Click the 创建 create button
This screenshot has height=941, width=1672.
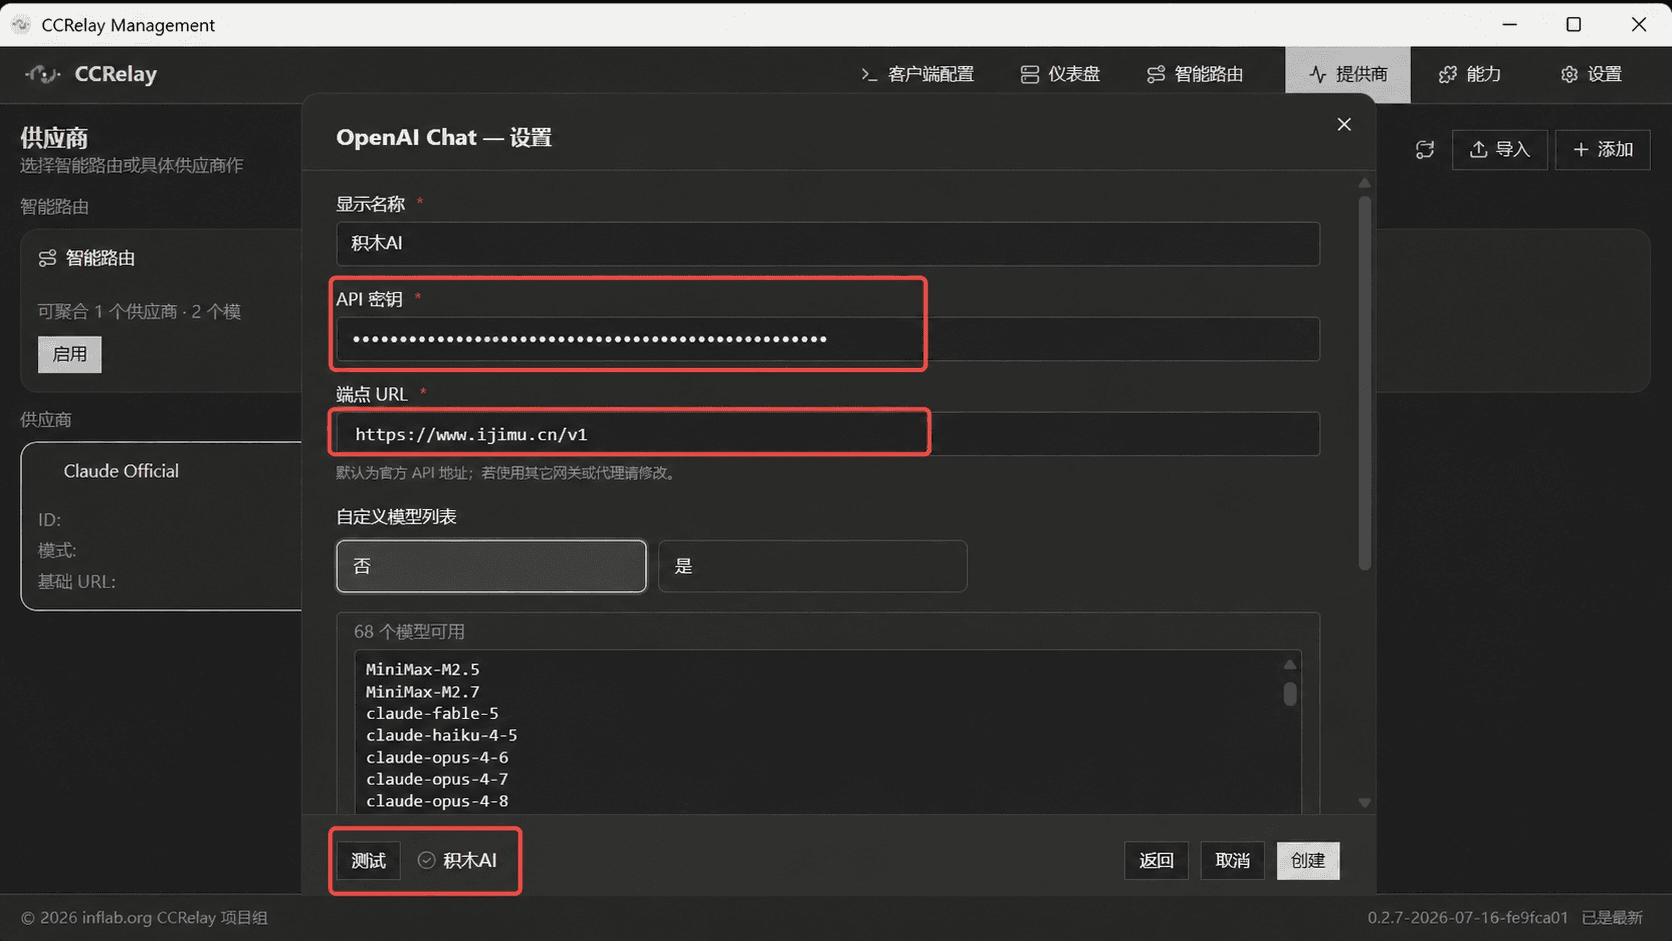click(1308, 861)
